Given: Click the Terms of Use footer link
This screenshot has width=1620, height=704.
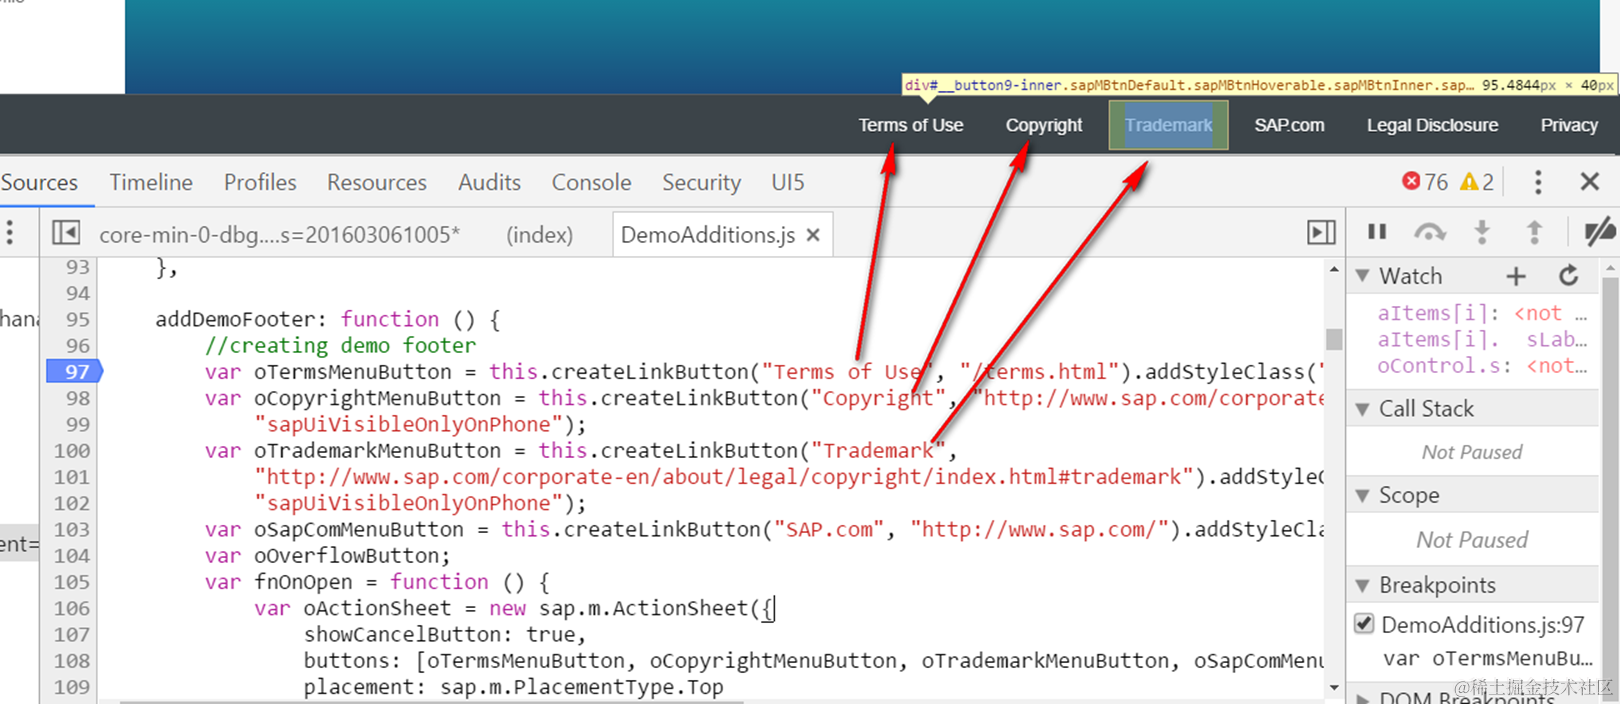Looking at the screenshot, I should point(911,125).
